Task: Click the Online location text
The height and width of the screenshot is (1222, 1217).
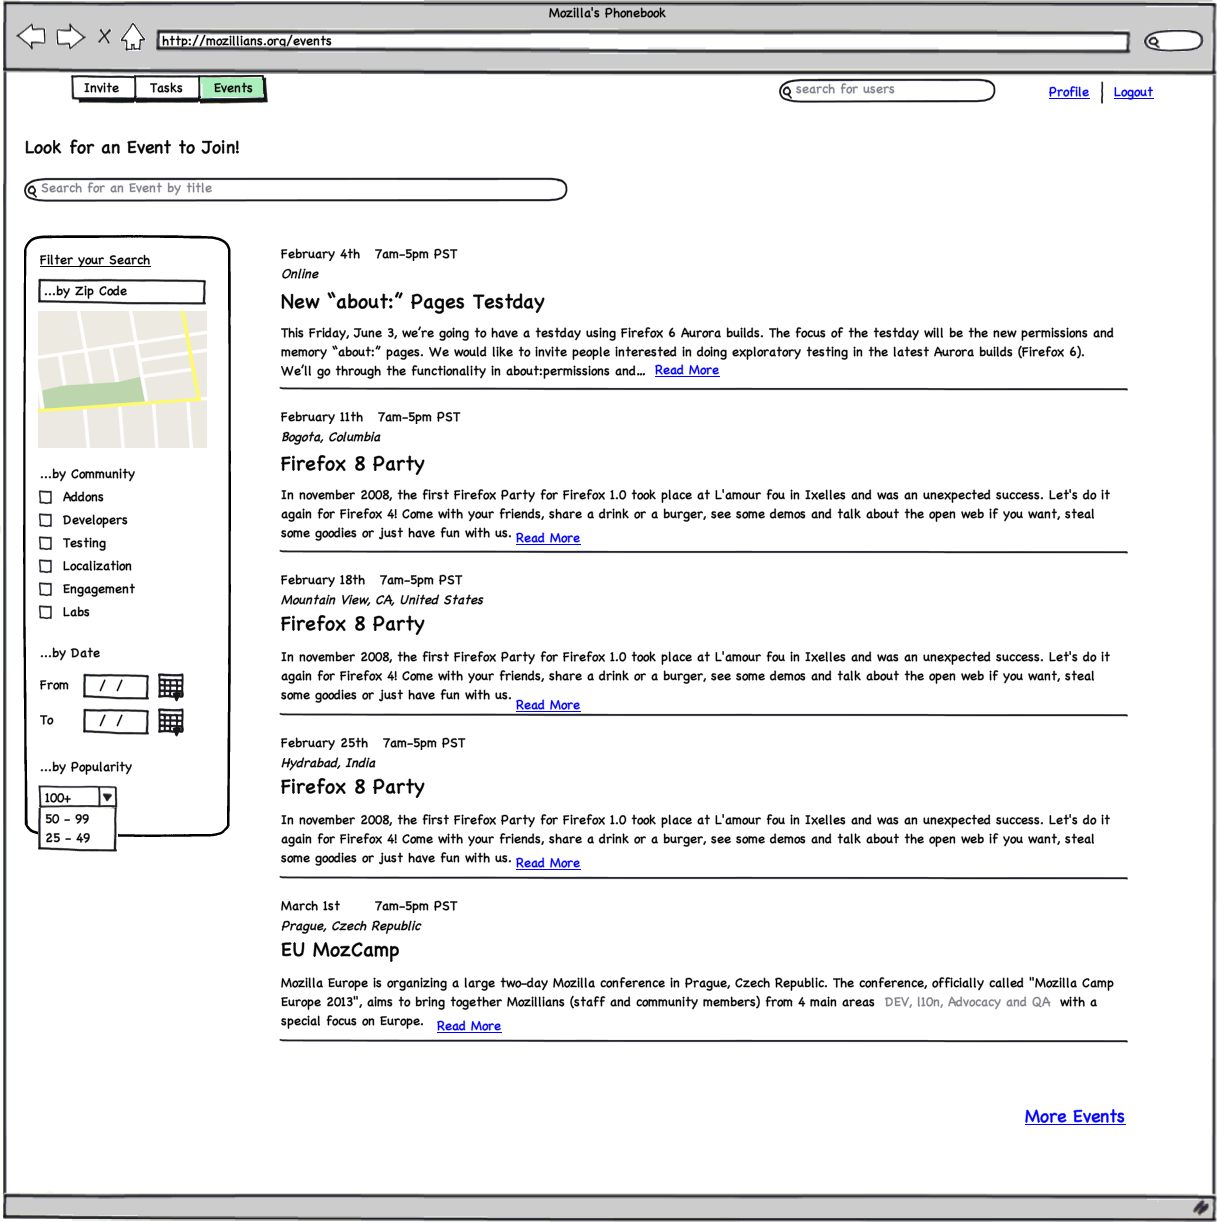Action: pos(300,274)
